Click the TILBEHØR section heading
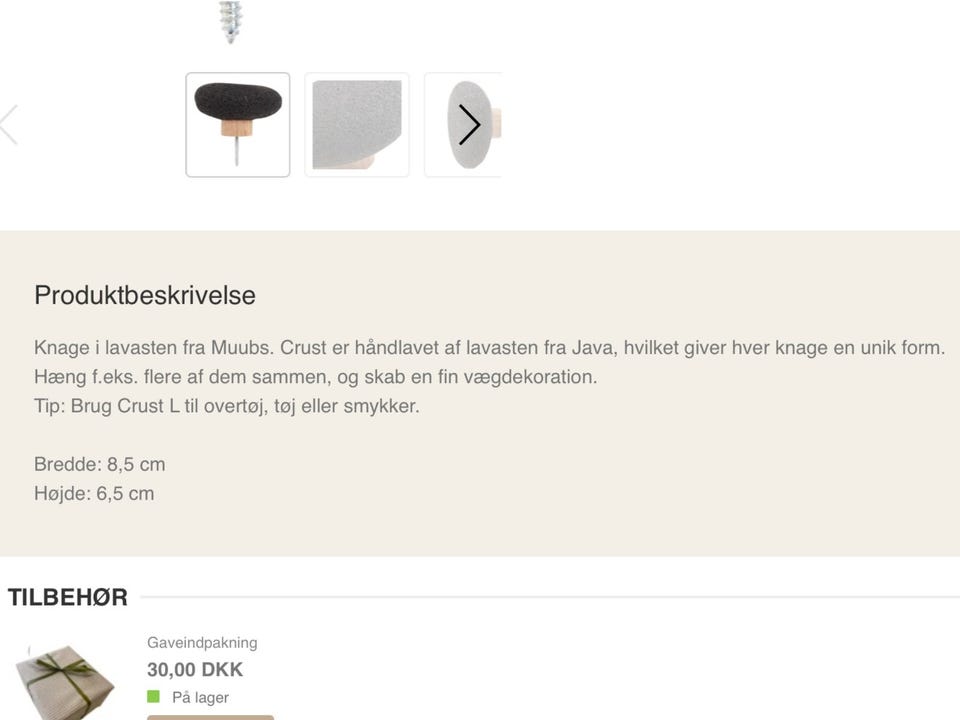The width and height of the screenshot is (960, 720). 68,598
